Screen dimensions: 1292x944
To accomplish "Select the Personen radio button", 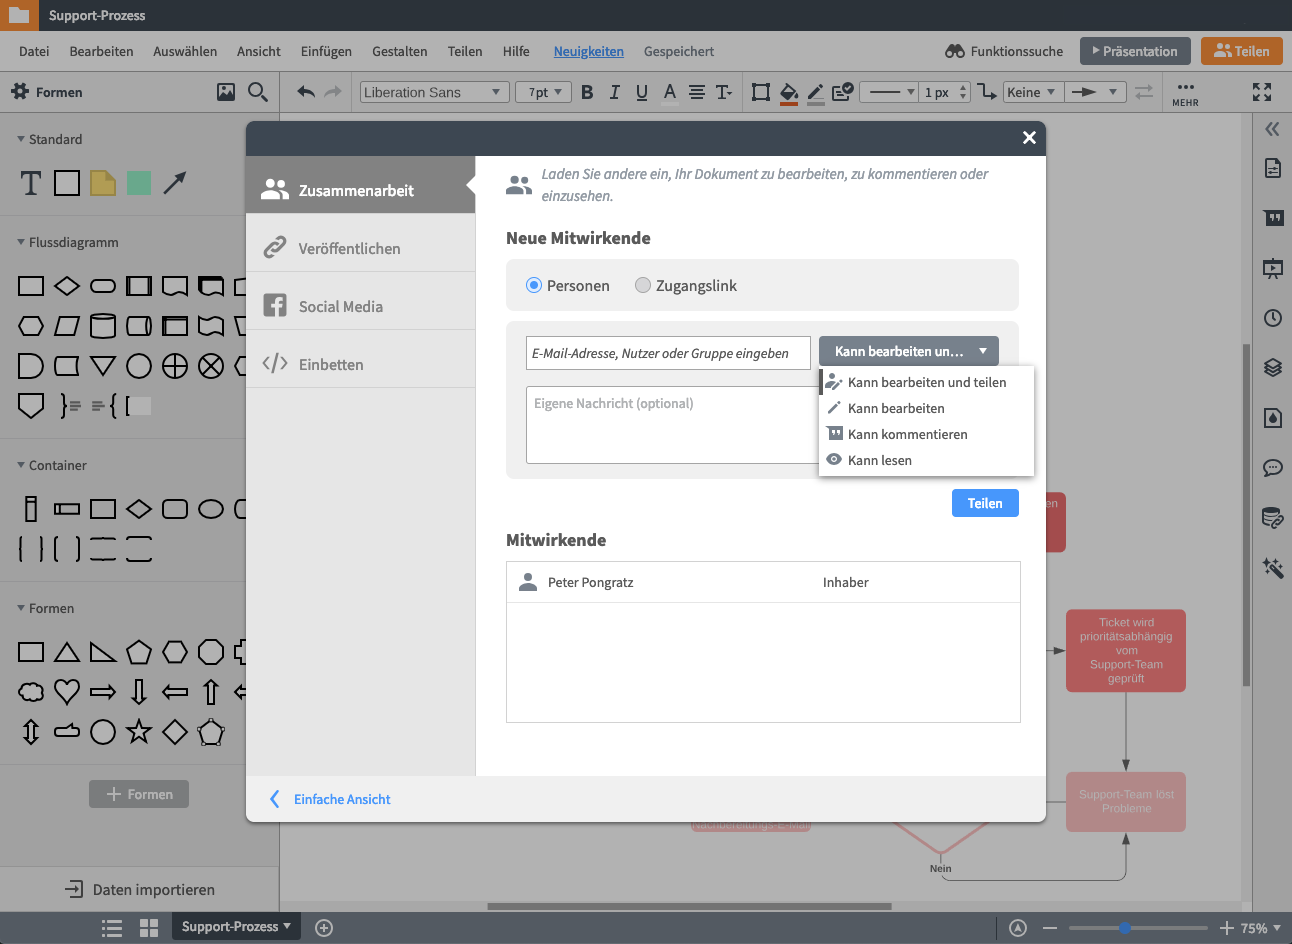I will point(534,285).
